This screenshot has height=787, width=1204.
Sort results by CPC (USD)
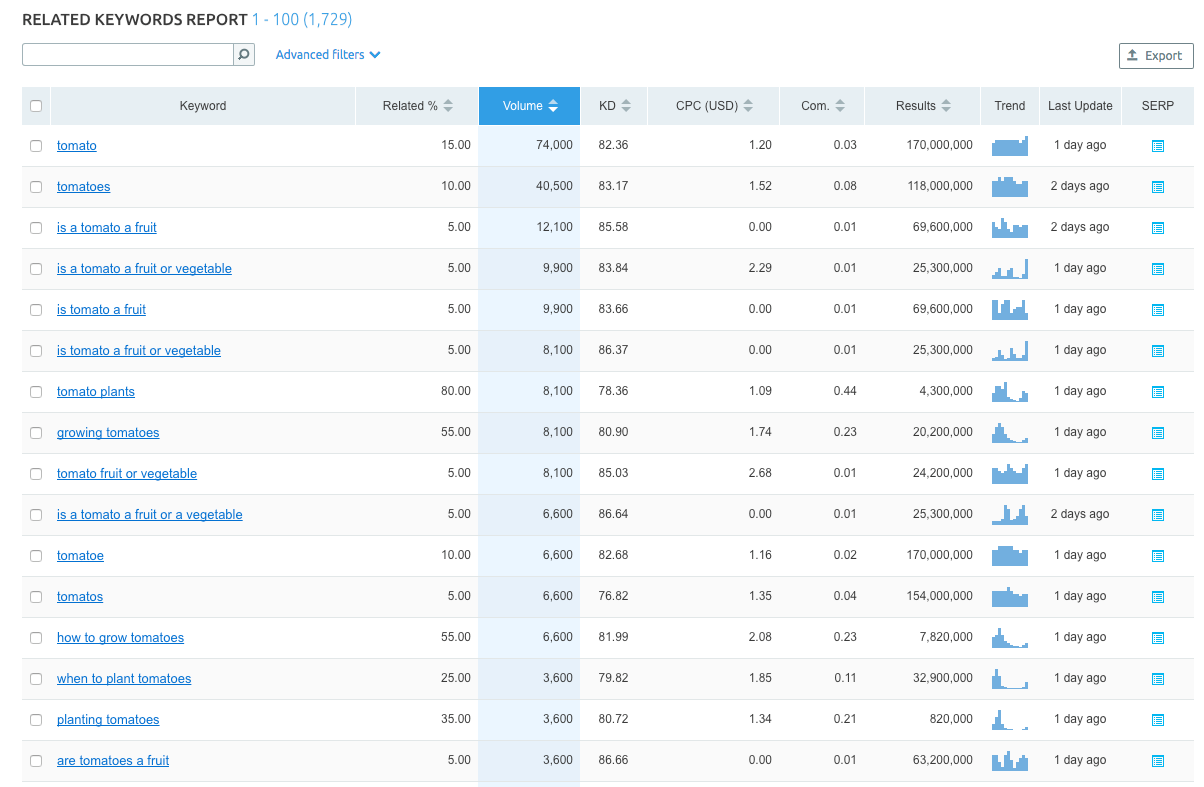712,105
